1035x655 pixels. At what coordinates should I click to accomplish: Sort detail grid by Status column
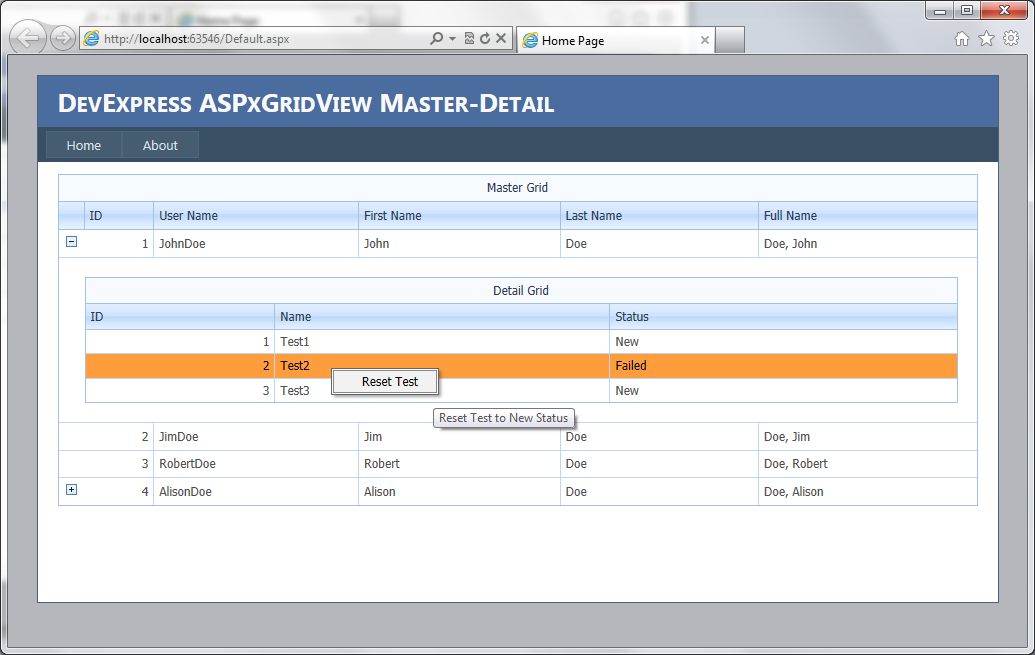click(784, 317)
